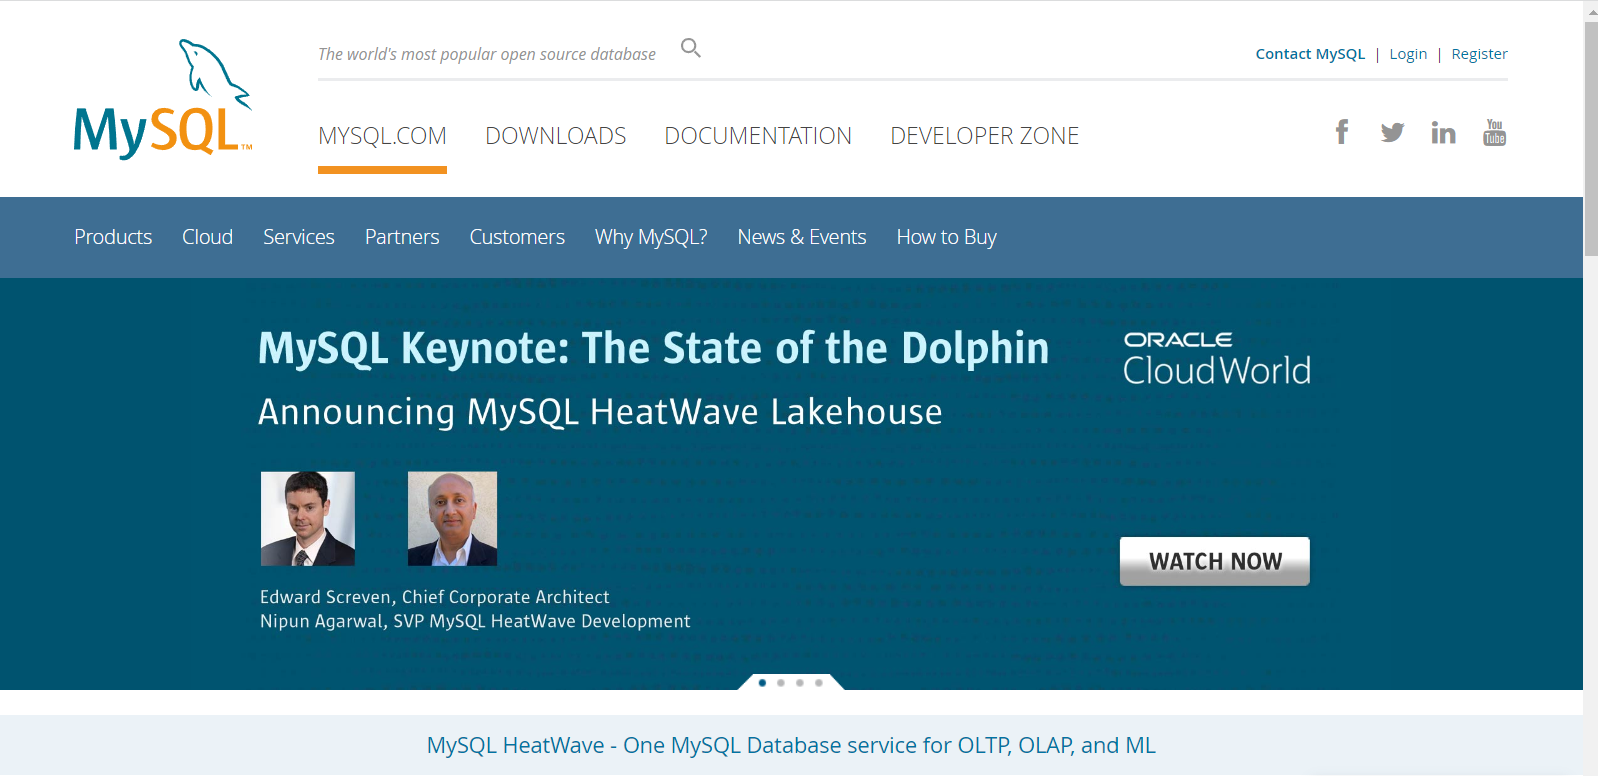Open News & Events menu item
Image resolution: width=1598 pixels, height=776 pixels.
(802, 237)
